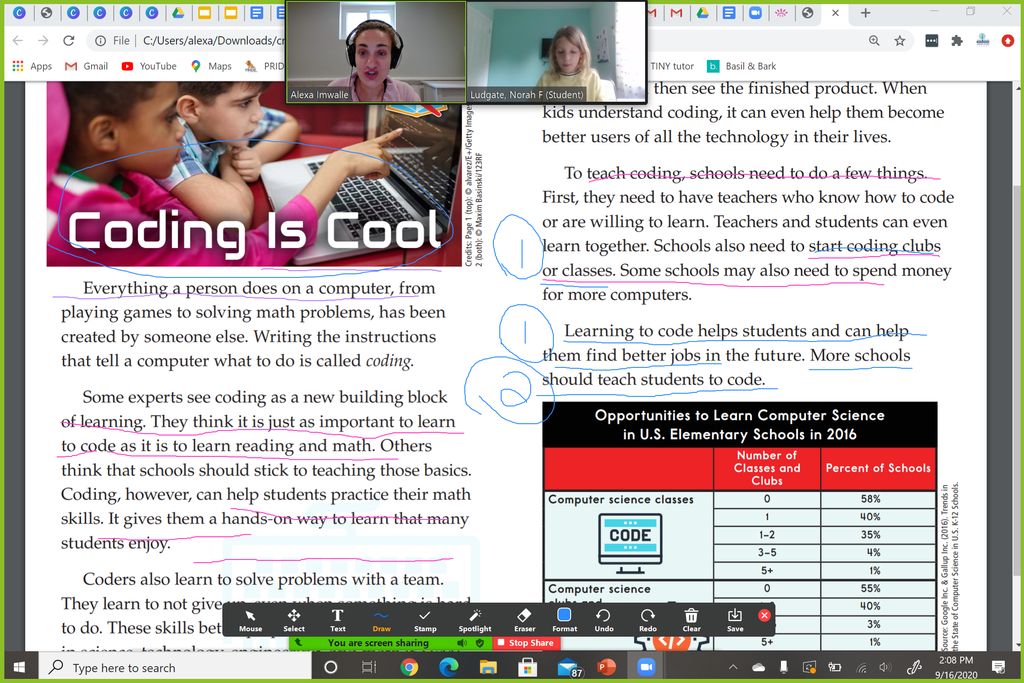Select Alexa Imwalle's video thumbnail
Image resolution: width=1024 pixels, height=683 pixels.
tap(376, 52)
